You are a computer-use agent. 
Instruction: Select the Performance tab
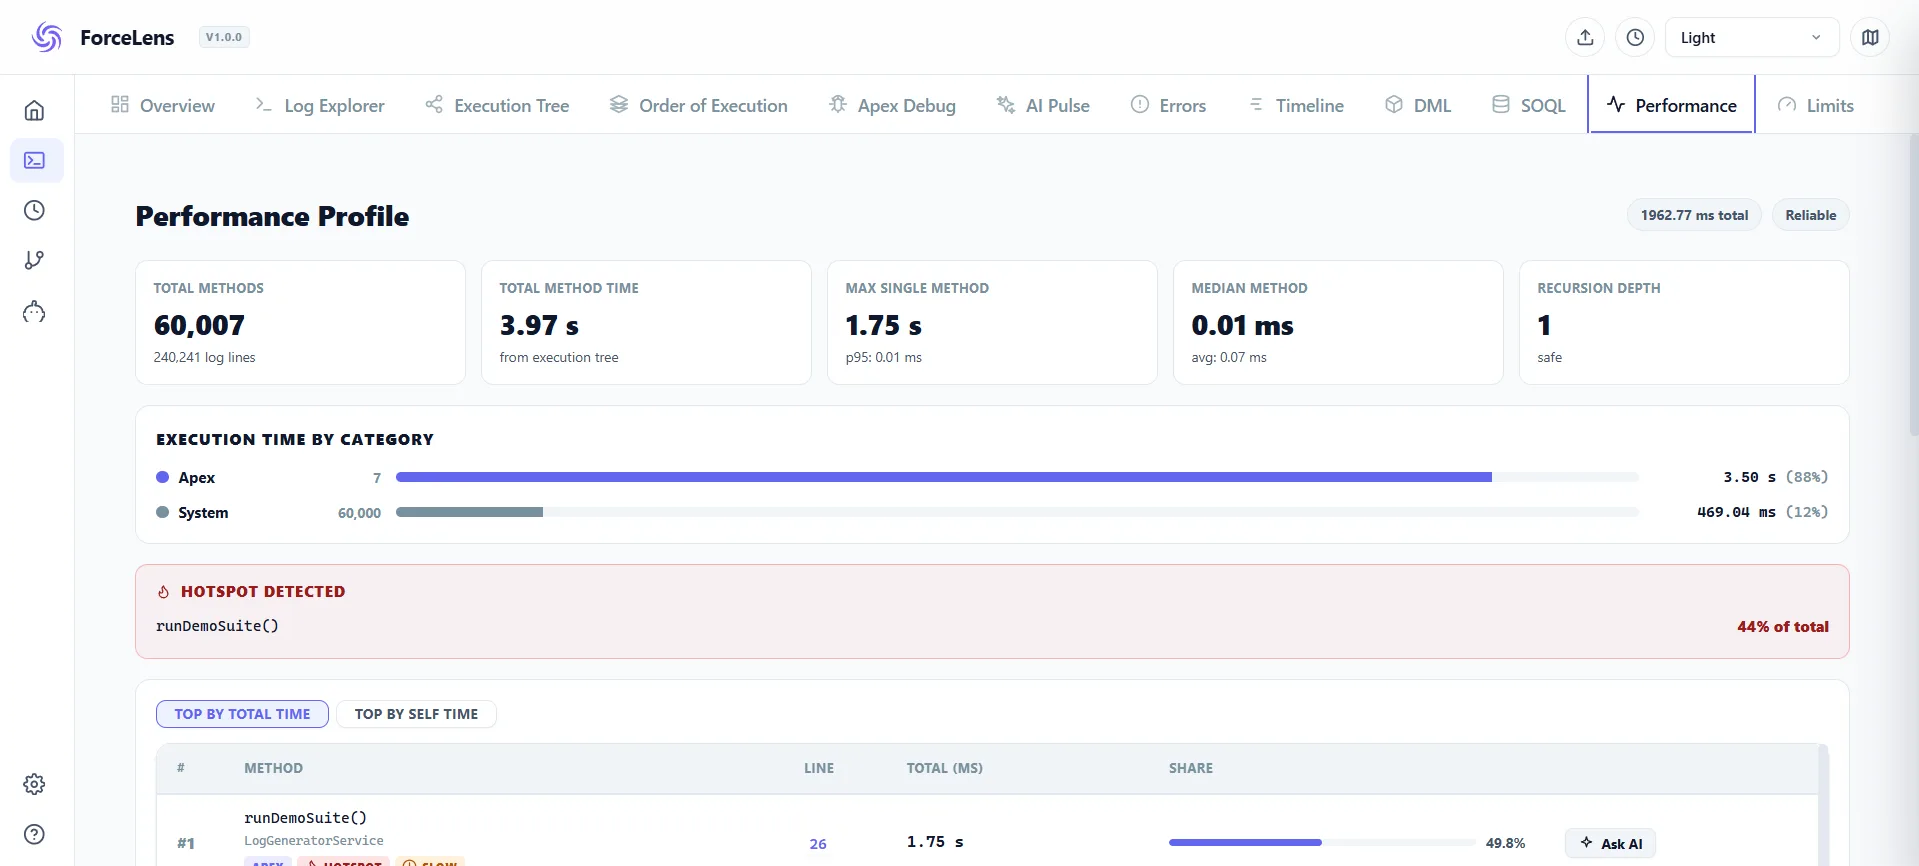click(1672, 105)
